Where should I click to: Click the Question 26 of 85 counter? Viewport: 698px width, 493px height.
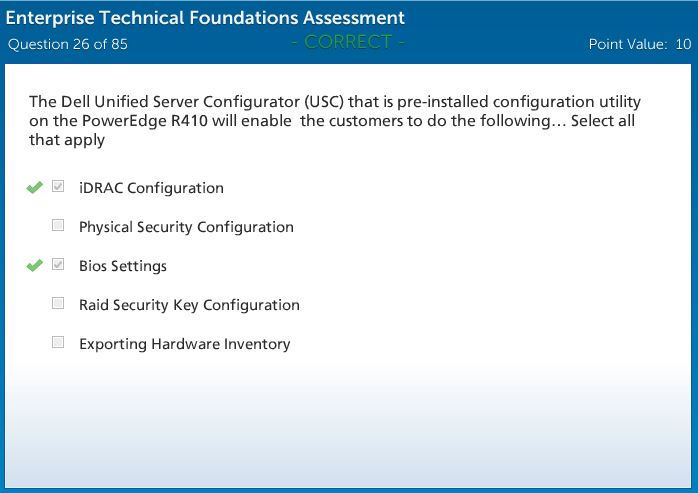[68, 44]
